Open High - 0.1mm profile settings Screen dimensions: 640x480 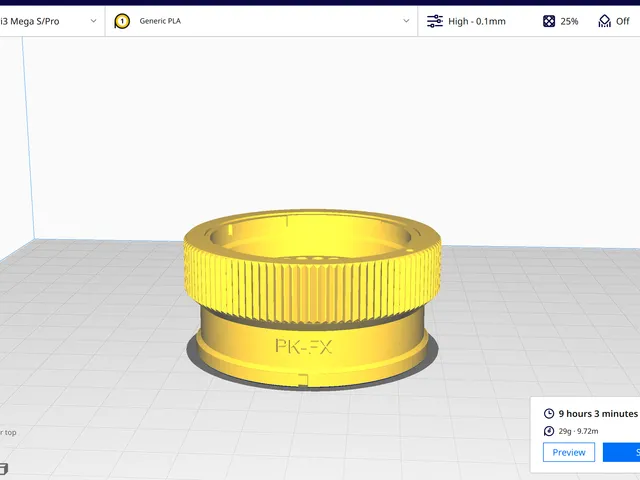477,21
